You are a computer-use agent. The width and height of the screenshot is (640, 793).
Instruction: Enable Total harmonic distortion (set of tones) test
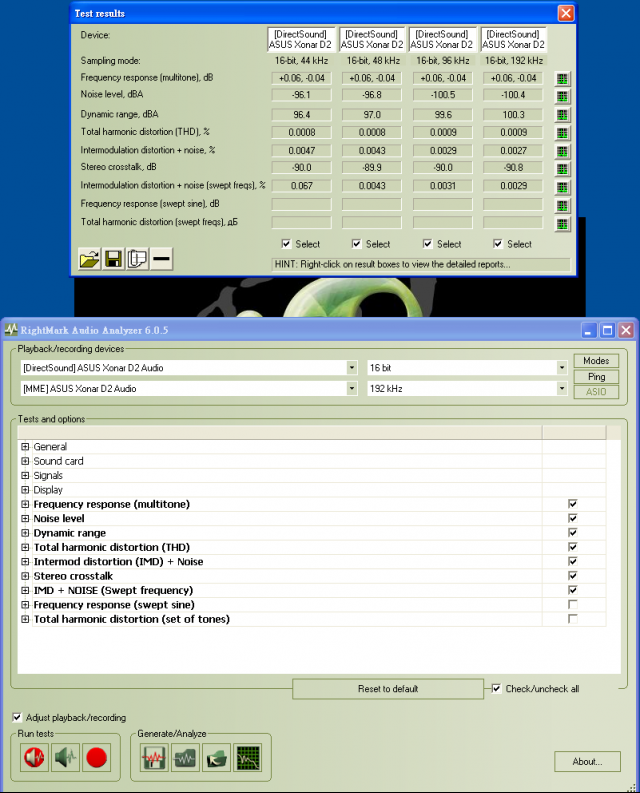(573, 619)
